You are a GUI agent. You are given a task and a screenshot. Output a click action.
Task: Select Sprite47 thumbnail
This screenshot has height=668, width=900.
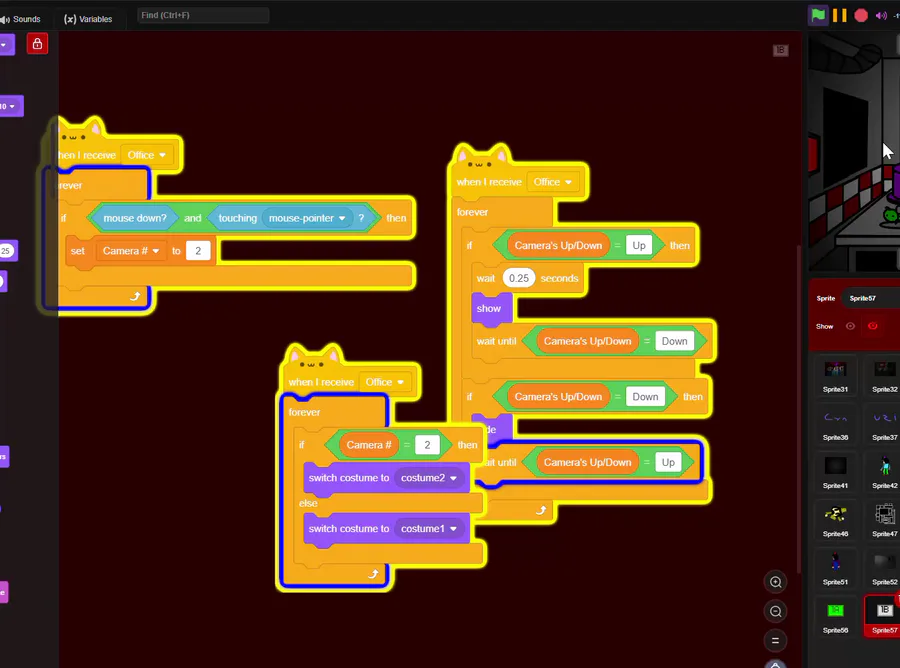tap(884, 521)
